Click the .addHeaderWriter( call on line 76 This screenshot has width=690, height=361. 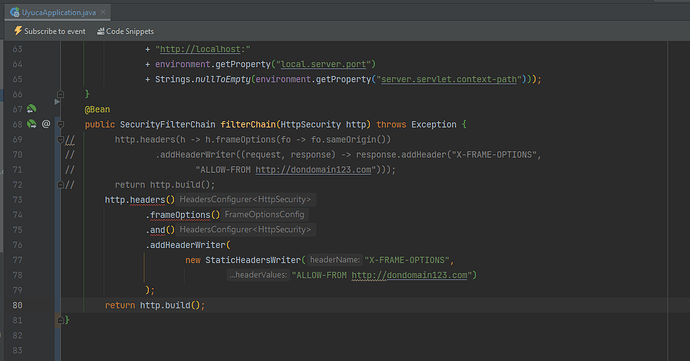point(188,245)
